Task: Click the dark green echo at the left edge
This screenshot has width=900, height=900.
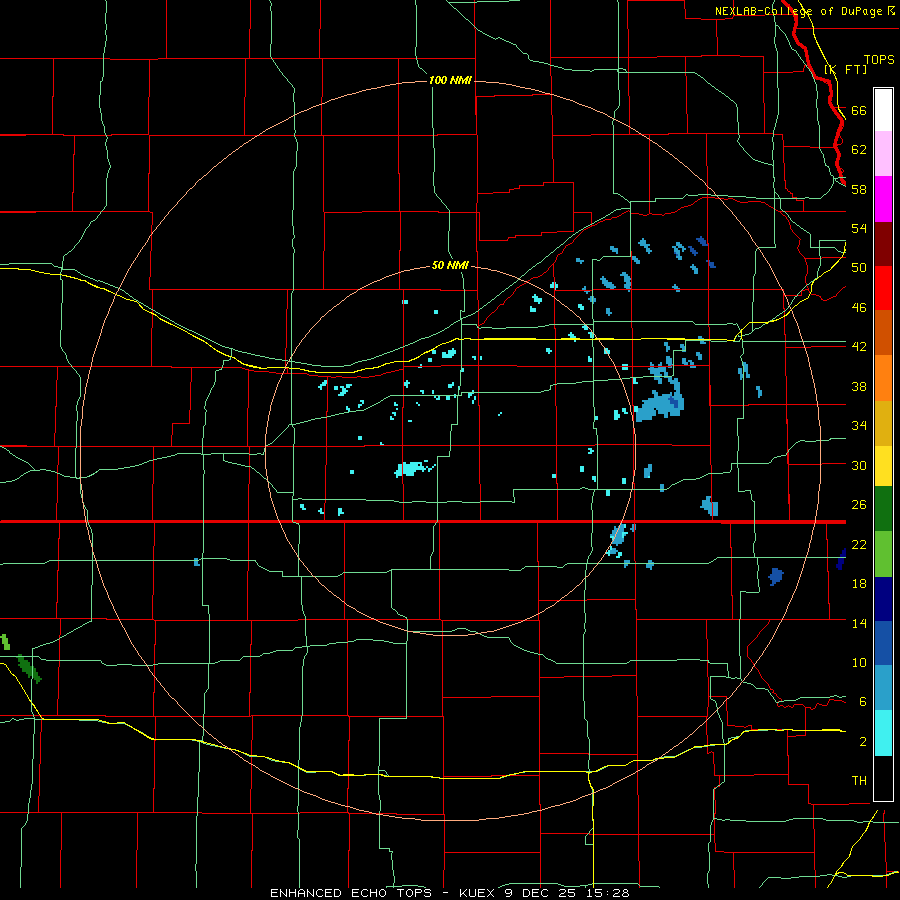Action: tap(29, 669)
